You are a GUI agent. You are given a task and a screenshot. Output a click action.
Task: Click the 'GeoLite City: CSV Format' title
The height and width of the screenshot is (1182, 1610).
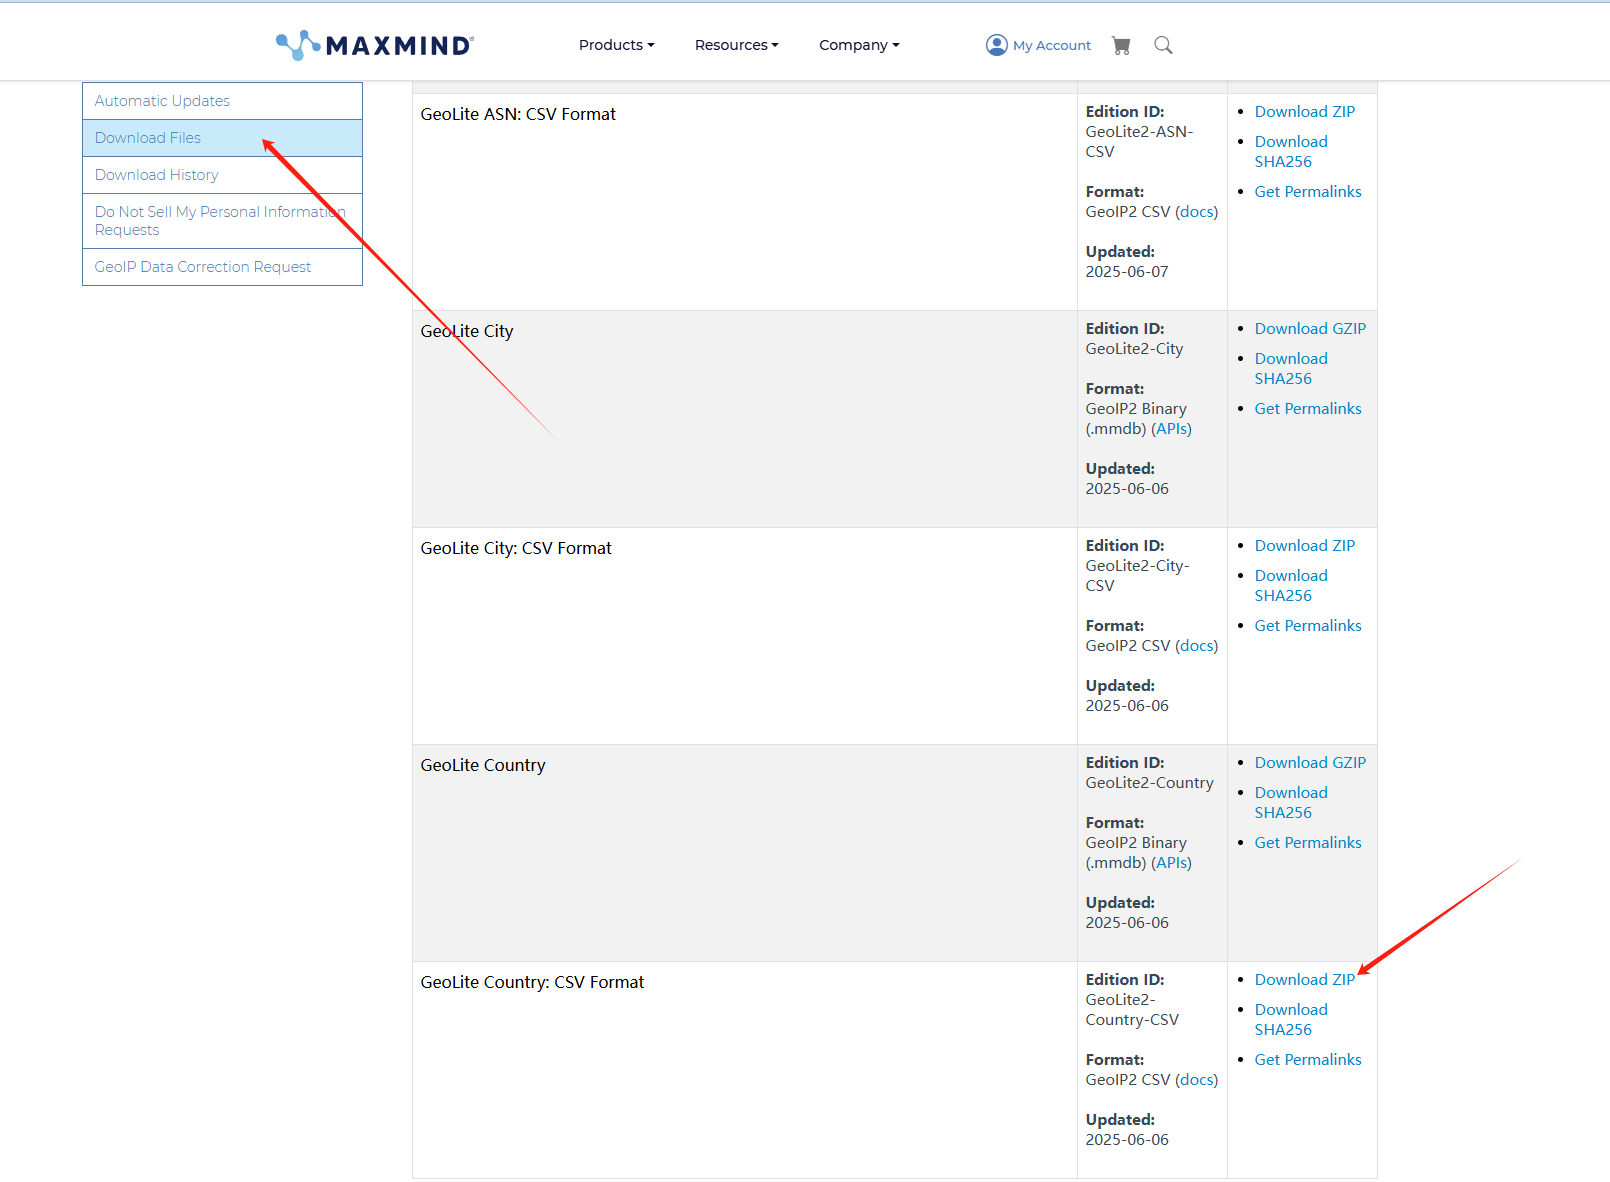[x=516, y=549]
